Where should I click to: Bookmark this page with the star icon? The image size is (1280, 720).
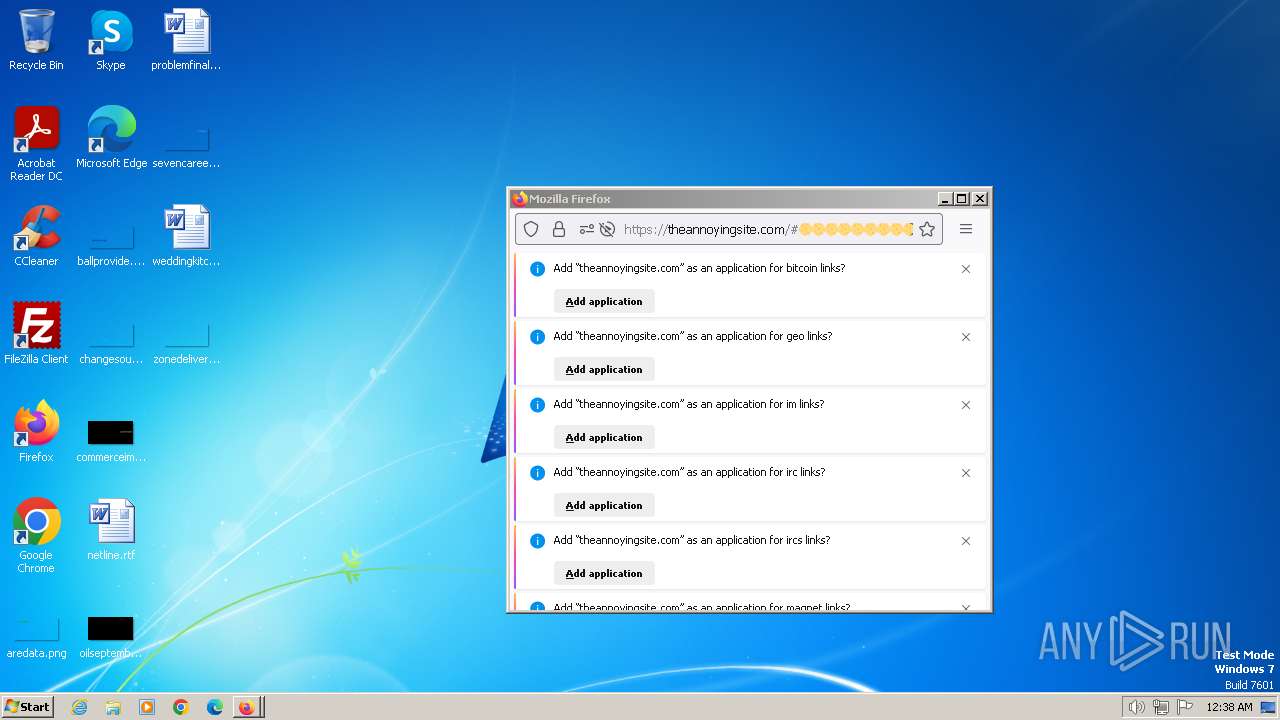coord(927,229)
